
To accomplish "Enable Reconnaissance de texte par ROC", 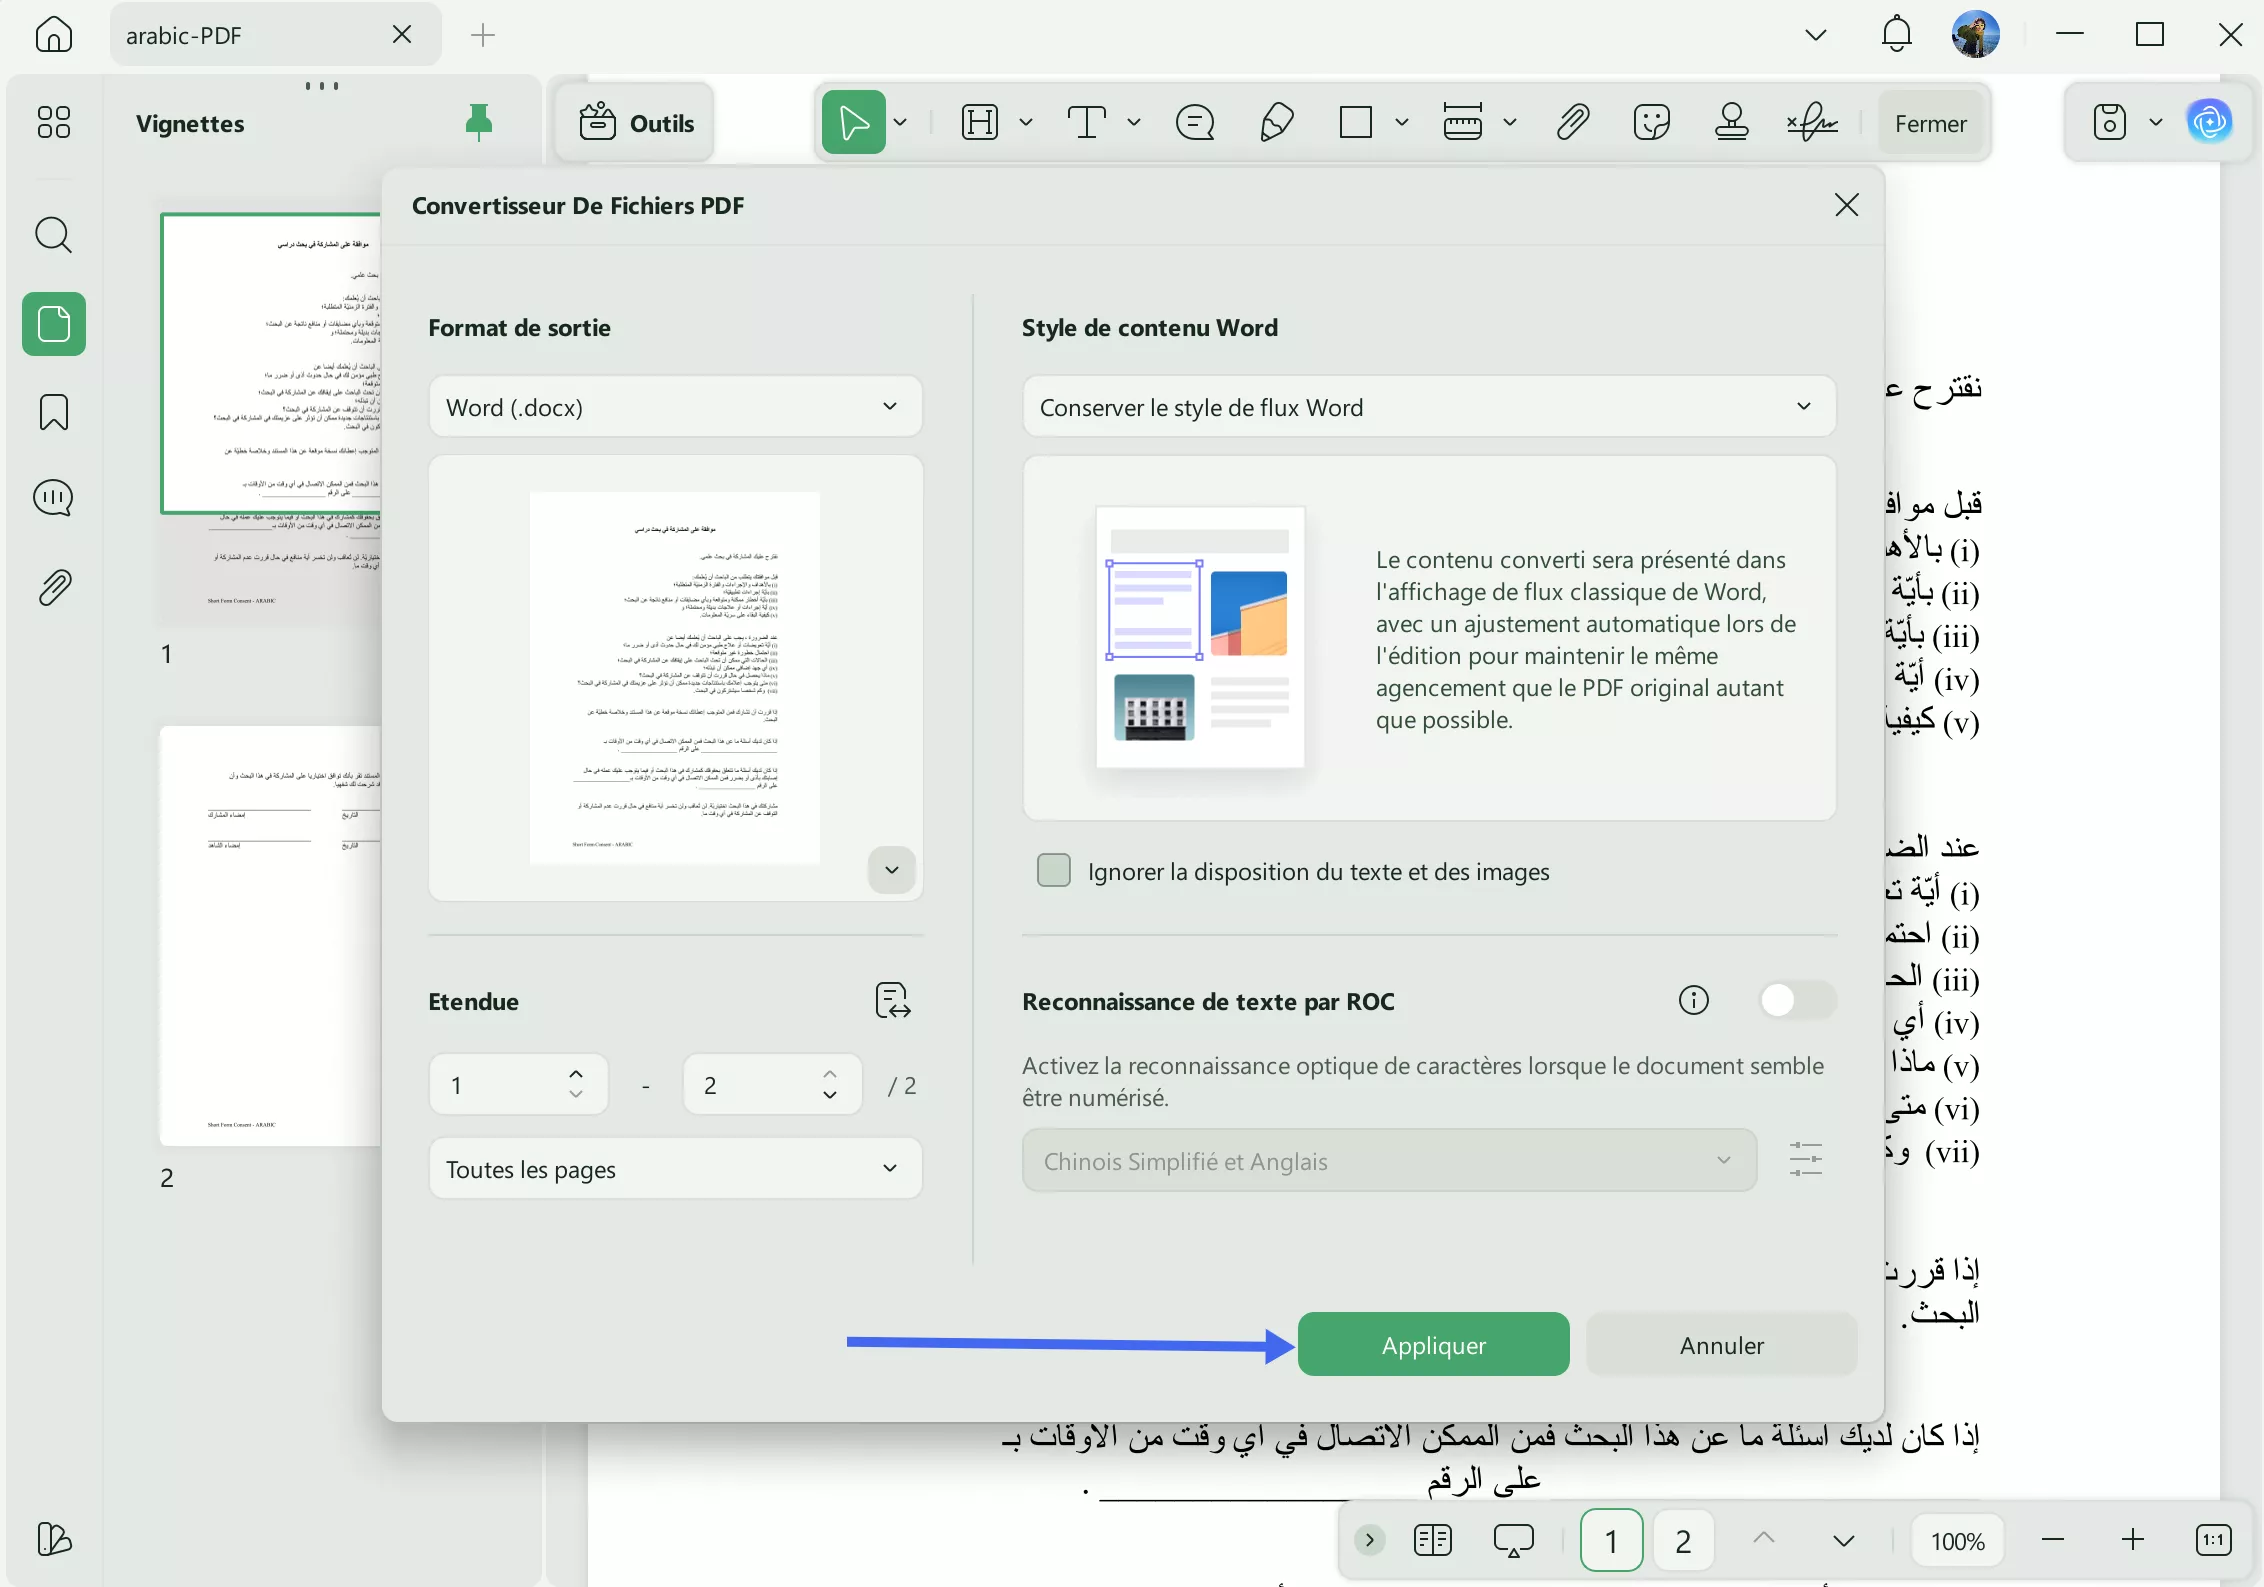I will coord(1797,1000).
